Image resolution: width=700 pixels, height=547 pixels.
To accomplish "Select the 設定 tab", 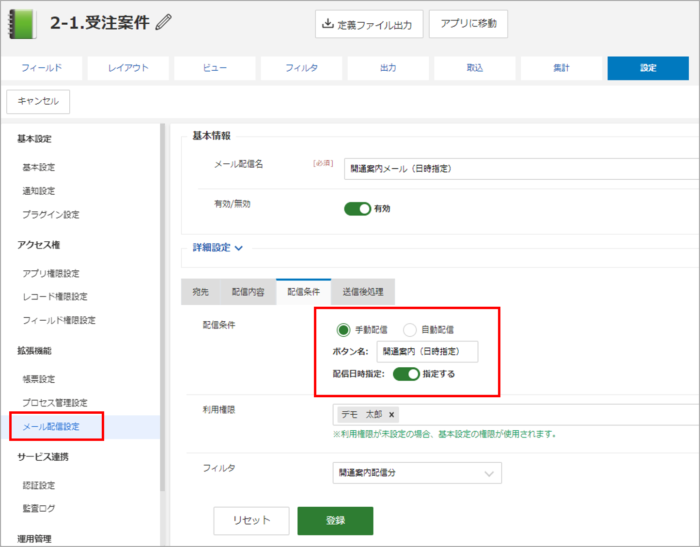I will pyautogui.click(x=648, y=68).
